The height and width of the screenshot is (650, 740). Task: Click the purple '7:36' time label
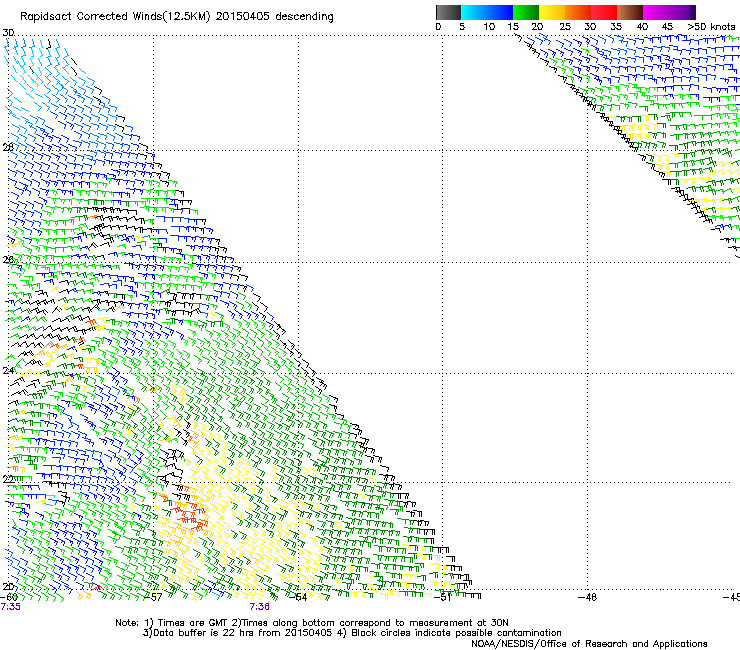(260, 607)
